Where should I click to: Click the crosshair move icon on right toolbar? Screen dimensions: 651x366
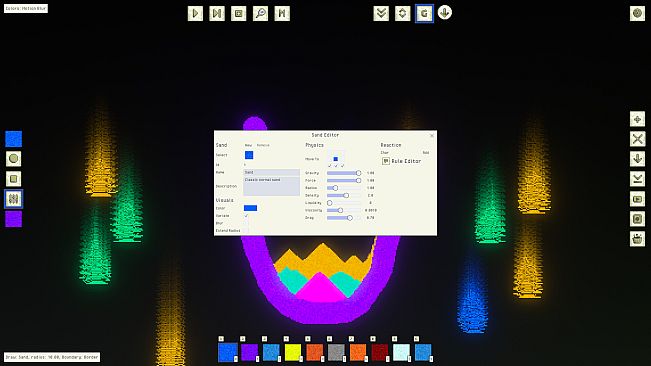point(637,119)
